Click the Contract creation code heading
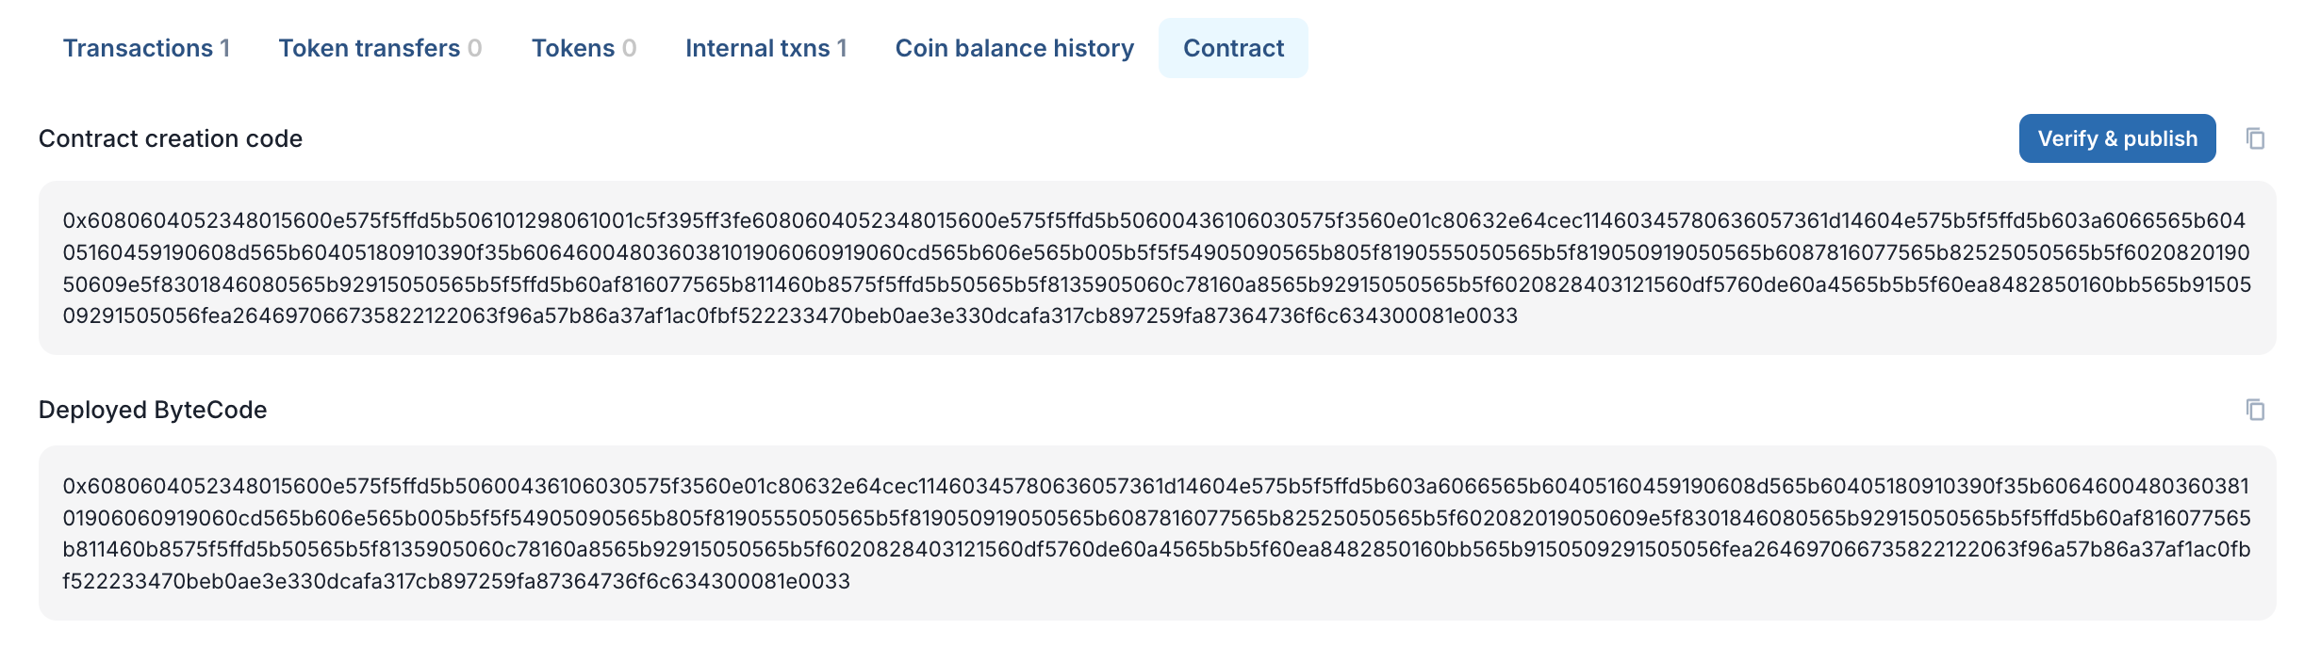Image resolution: width=2304 pixels, height=646 pixels. [170, 139]
